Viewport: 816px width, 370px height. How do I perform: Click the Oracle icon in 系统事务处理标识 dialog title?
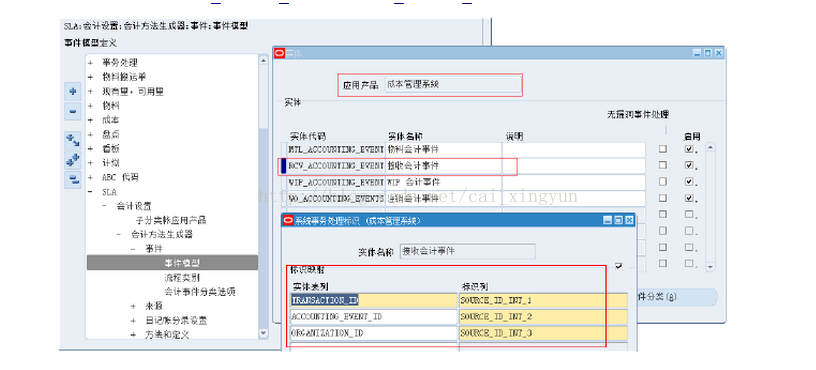point(288,220)
